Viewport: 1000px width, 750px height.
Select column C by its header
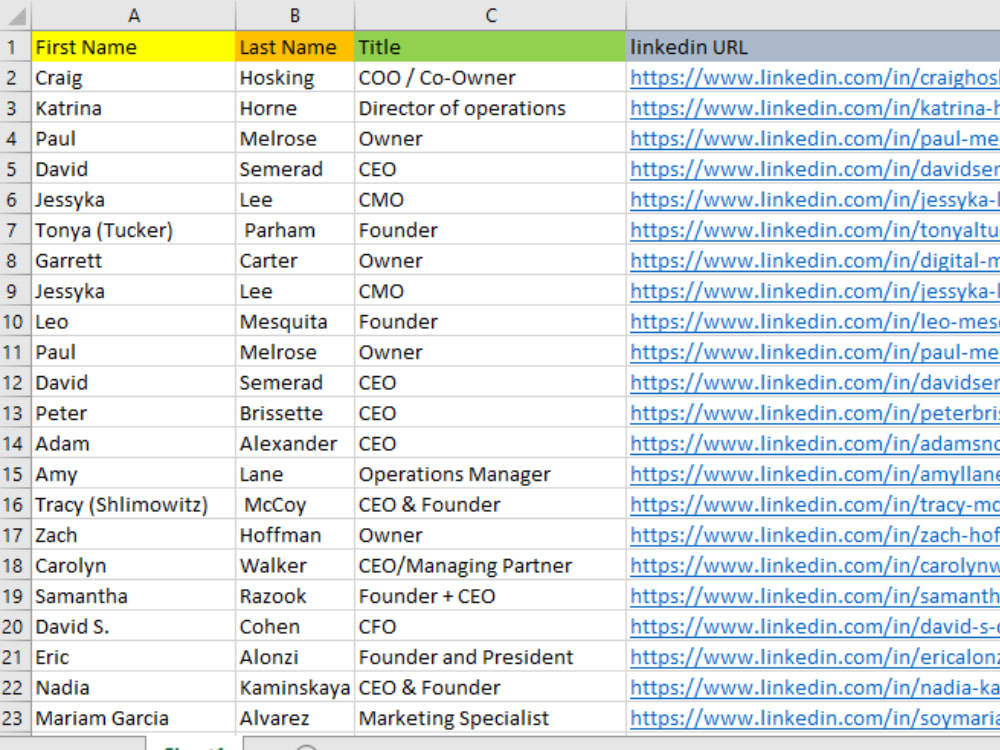pyautogui.click(x=490, y=15)
